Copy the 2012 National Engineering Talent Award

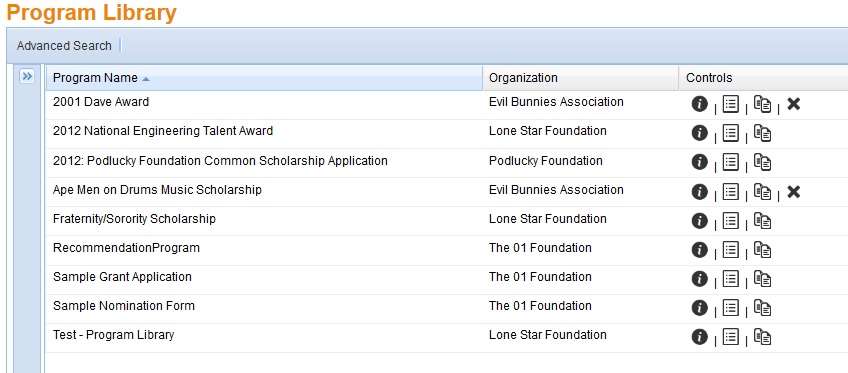762,133
